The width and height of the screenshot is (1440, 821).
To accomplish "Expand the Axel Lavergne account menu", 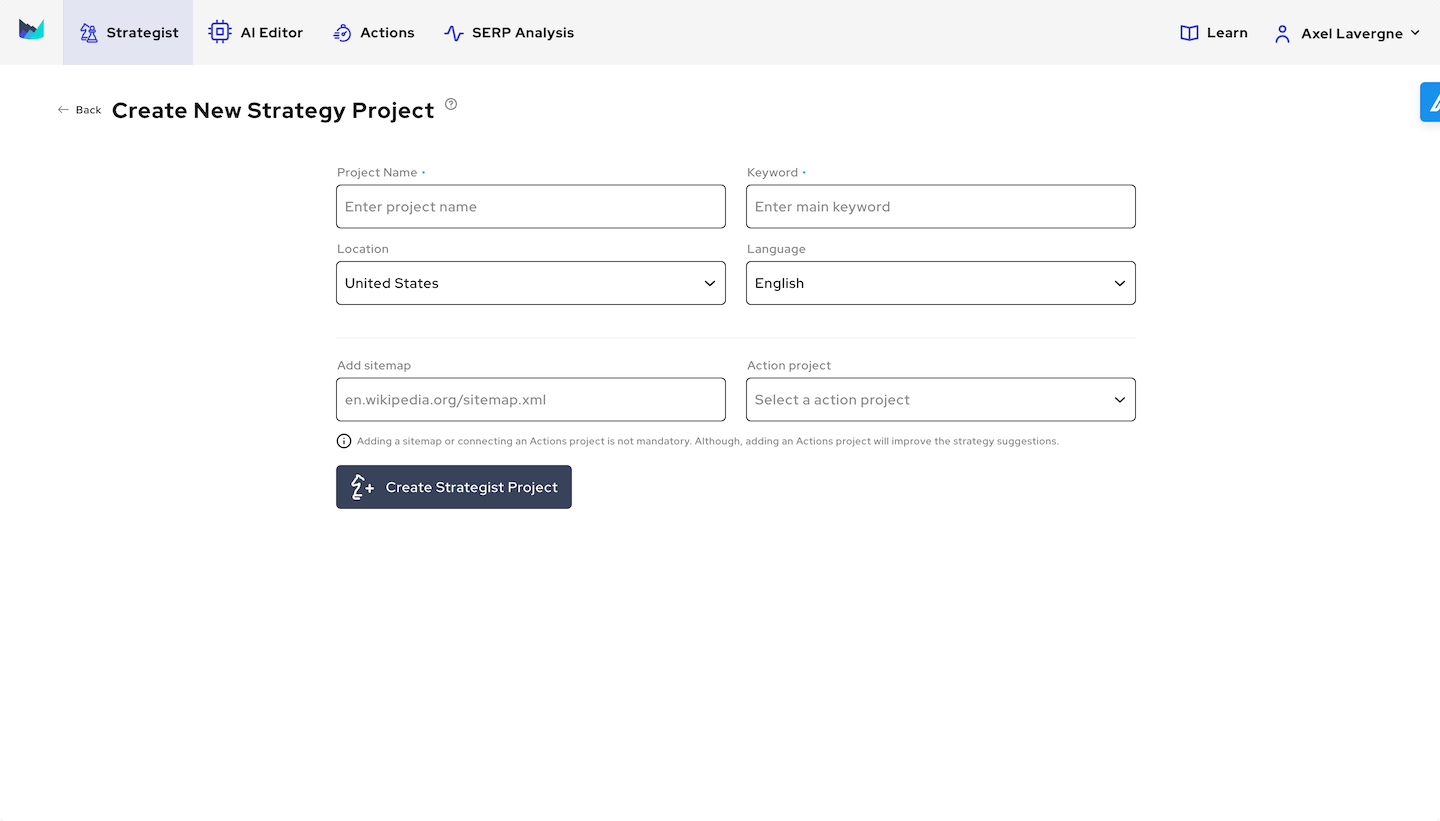I will [x=1347, y=33].
